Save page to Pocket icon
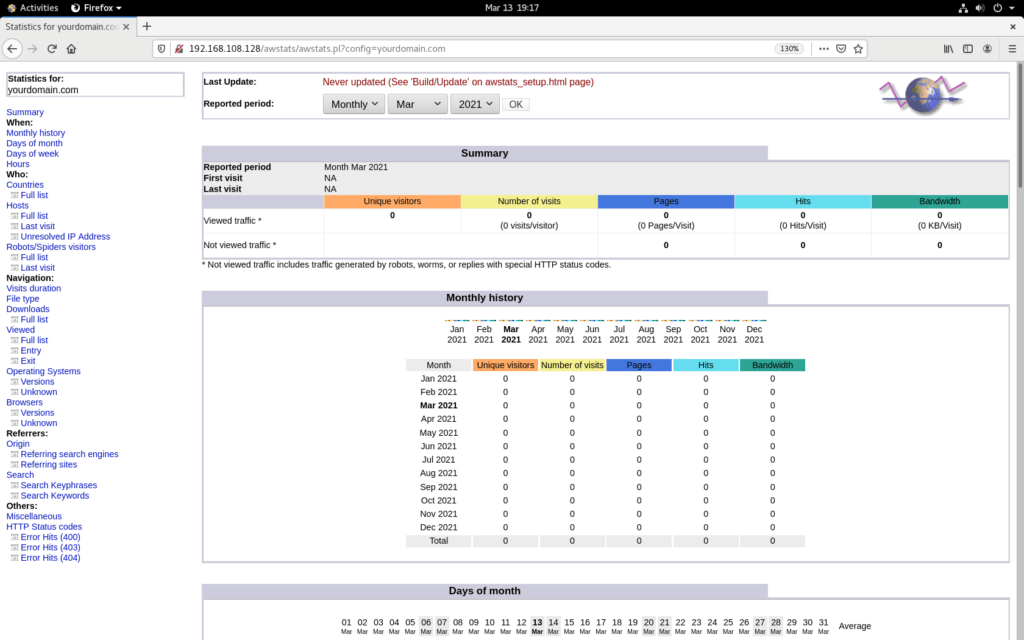This screenshot has width=1024, height=640. pos(841,49)
